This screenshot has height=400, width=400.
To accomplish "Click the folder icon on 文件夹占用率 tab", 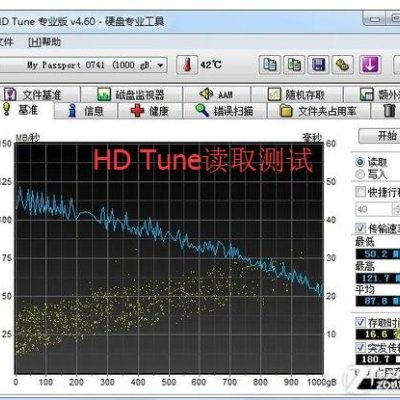I will pyautogui.click(x=286, y=111).
